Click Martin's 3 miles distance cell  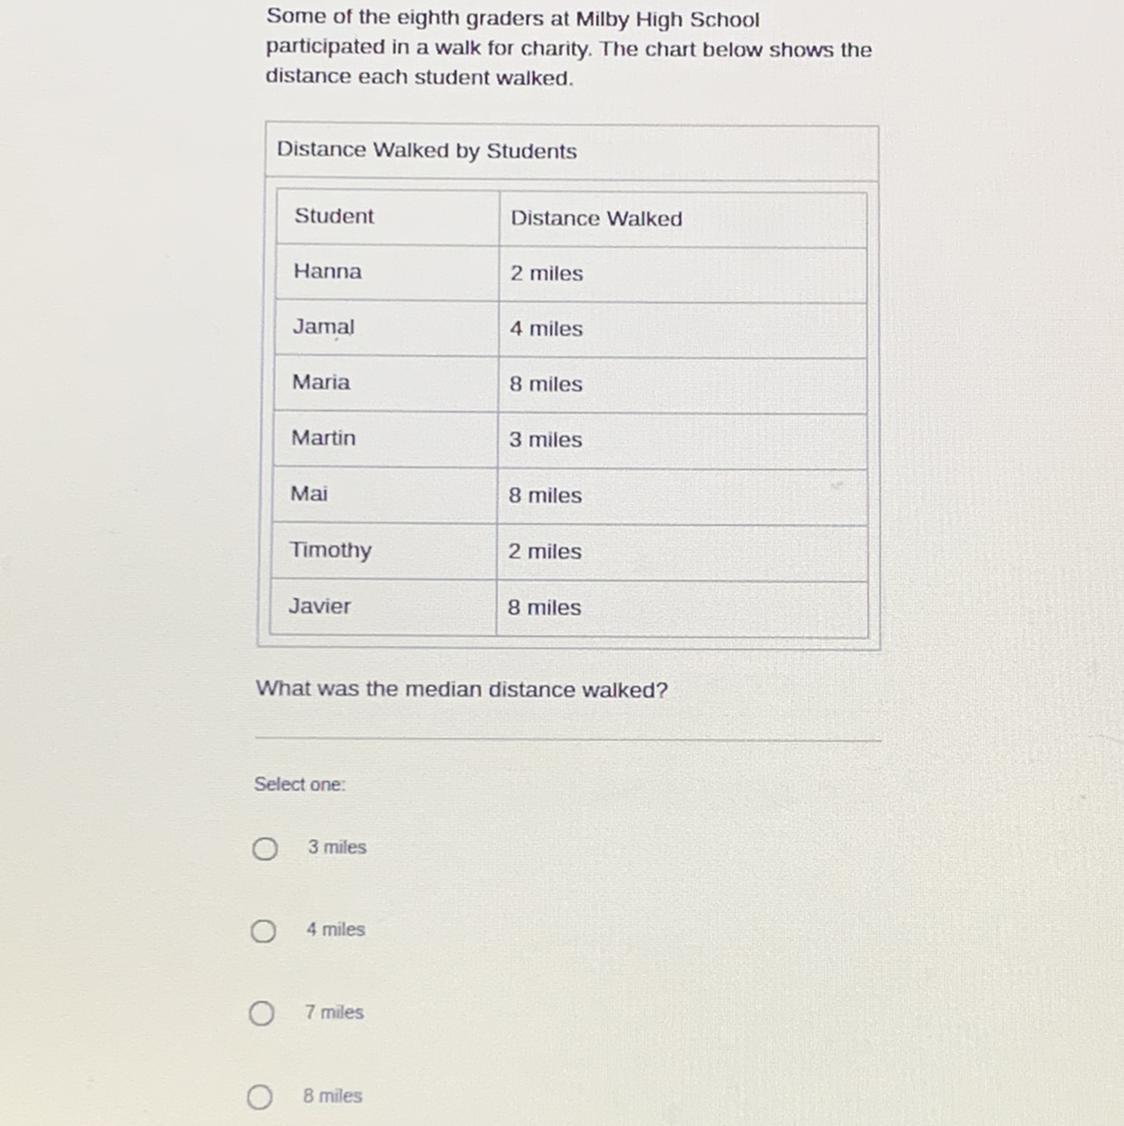coord(682,440)
